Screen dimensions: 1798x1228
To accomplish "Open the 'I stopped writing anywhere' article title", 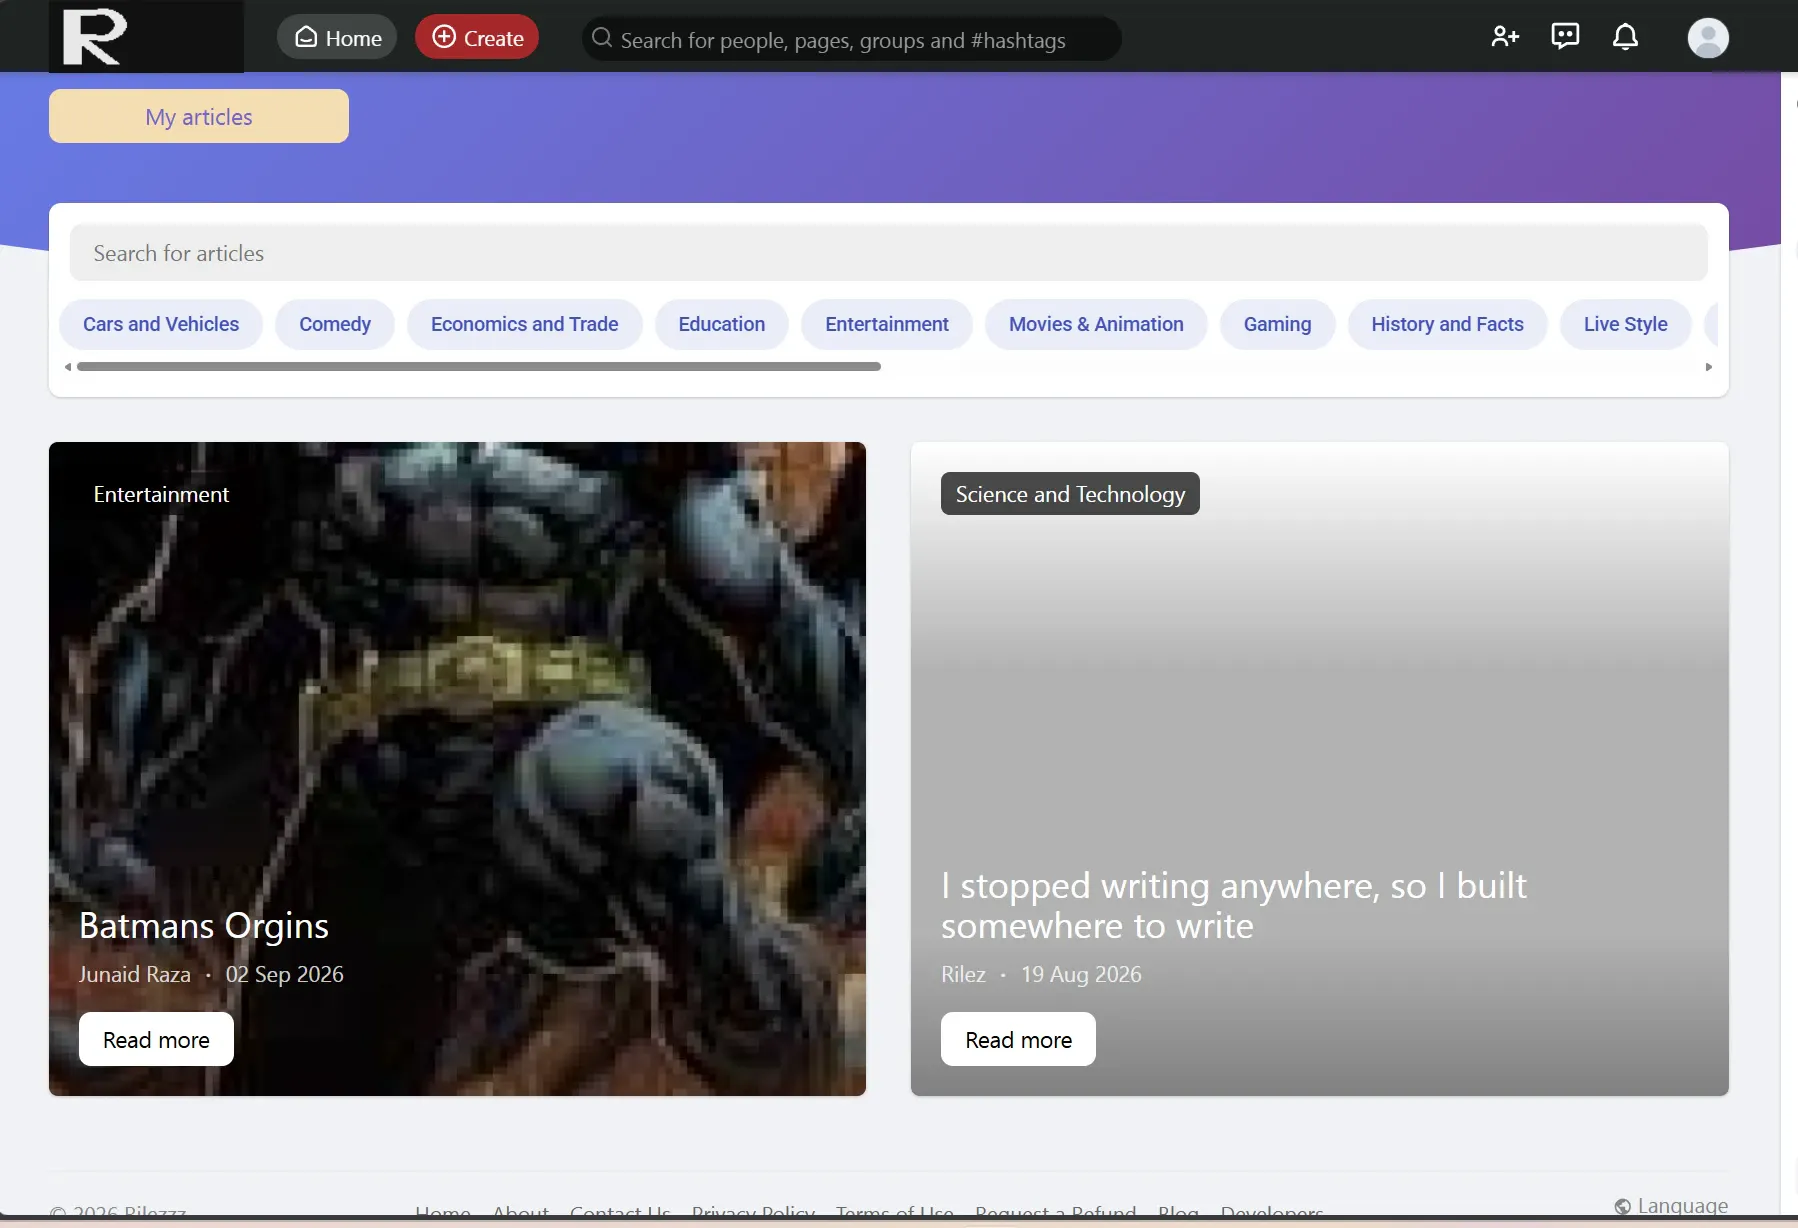I will click(1233, 905).
